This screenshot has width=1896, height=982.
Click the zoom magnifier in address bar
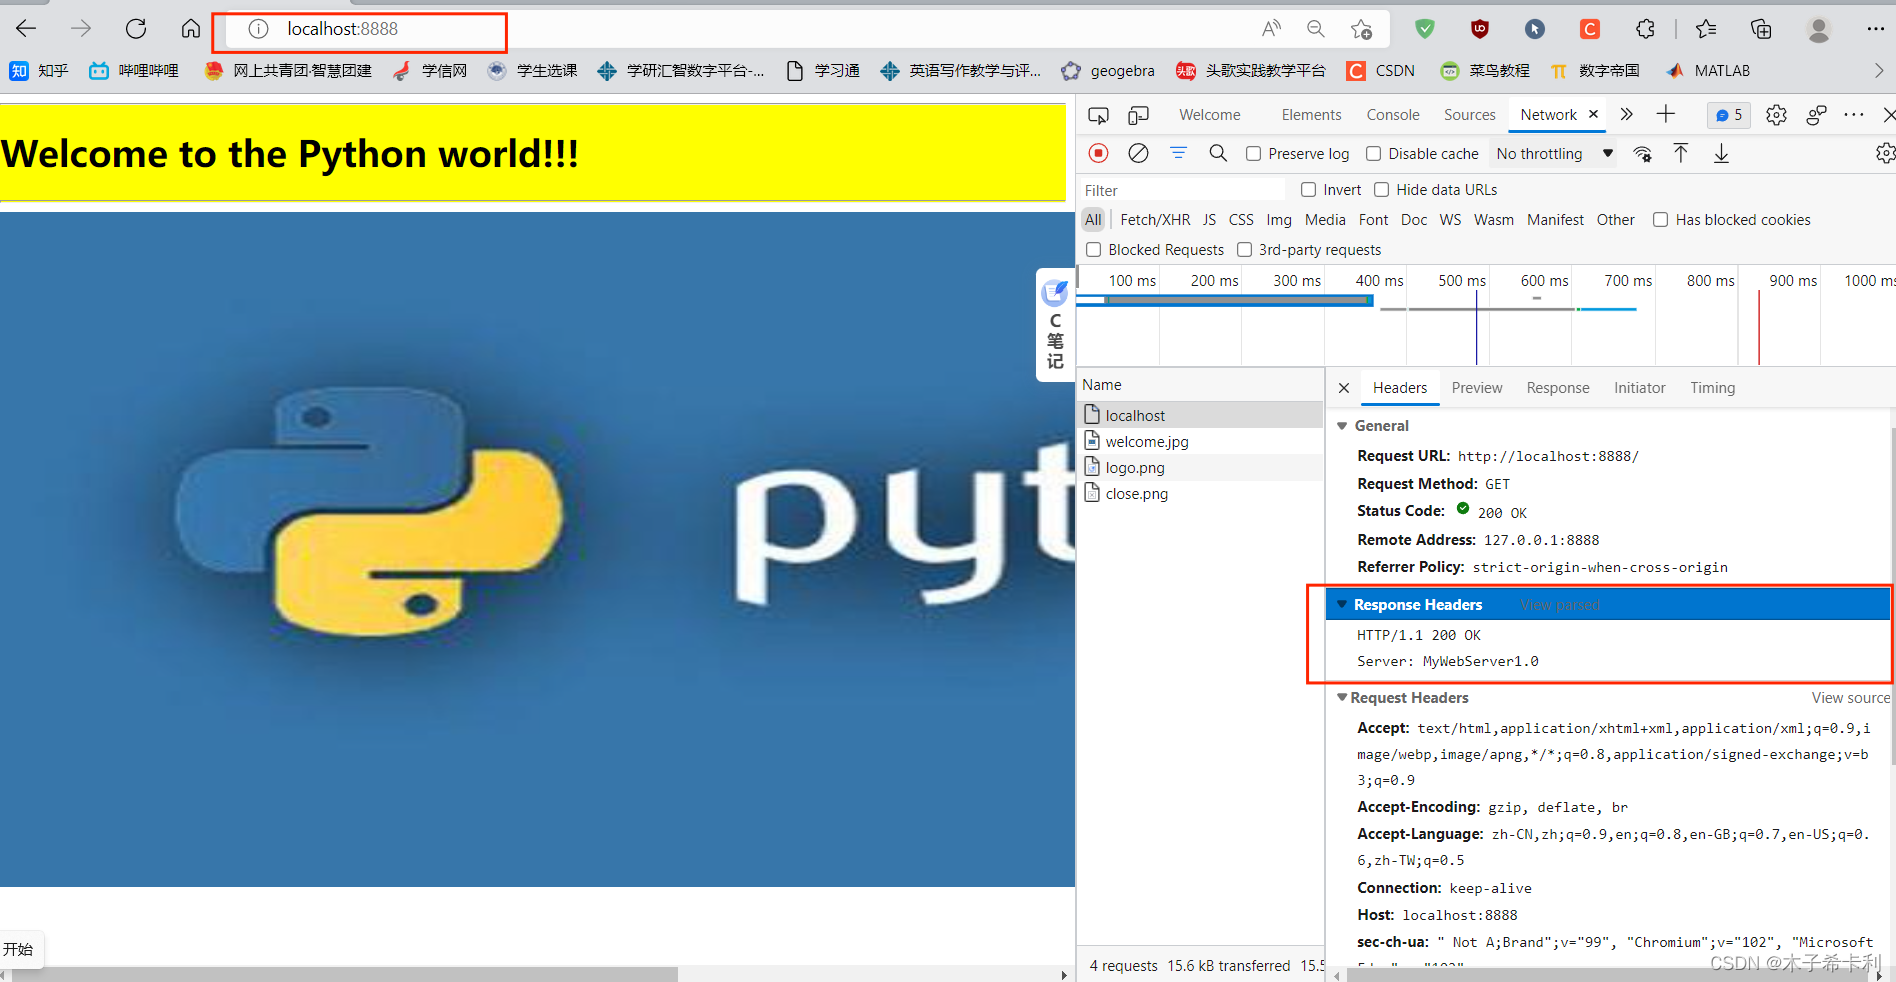pyautogui.click(x=1316, y=29)
